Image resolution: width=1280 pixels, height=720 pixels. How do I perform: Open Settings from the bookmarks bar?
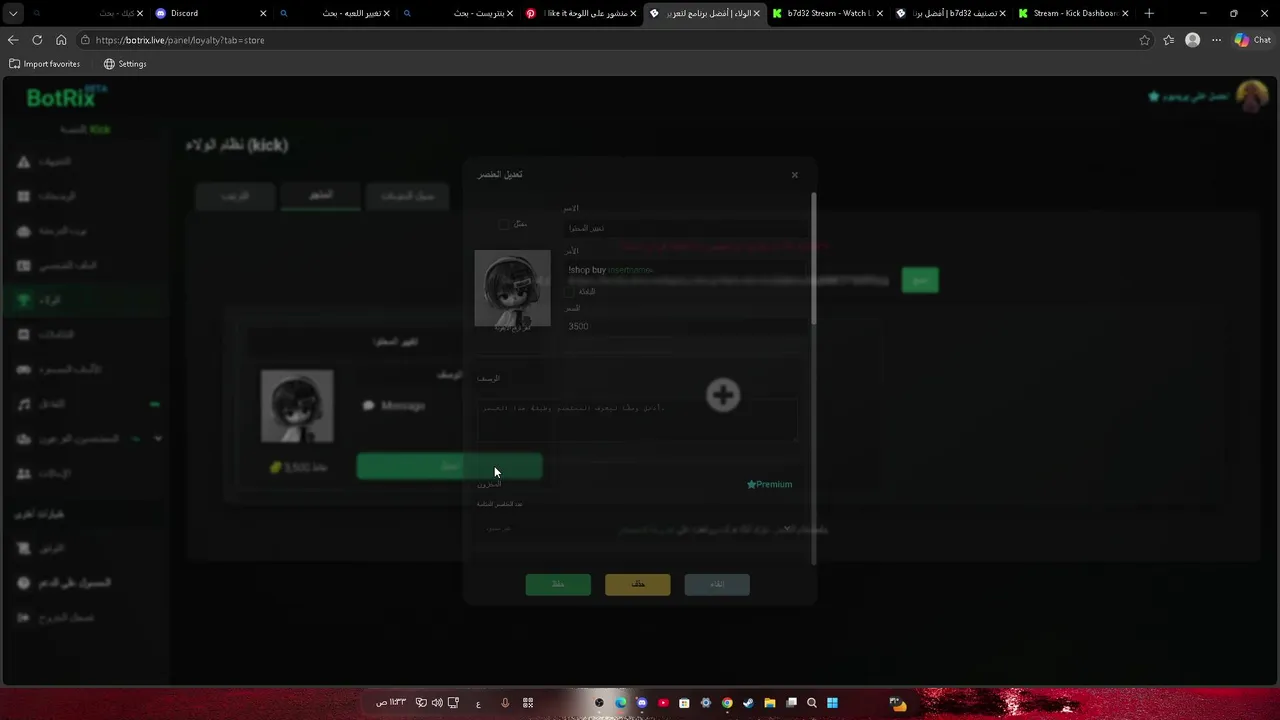click(x=125, y=64)
